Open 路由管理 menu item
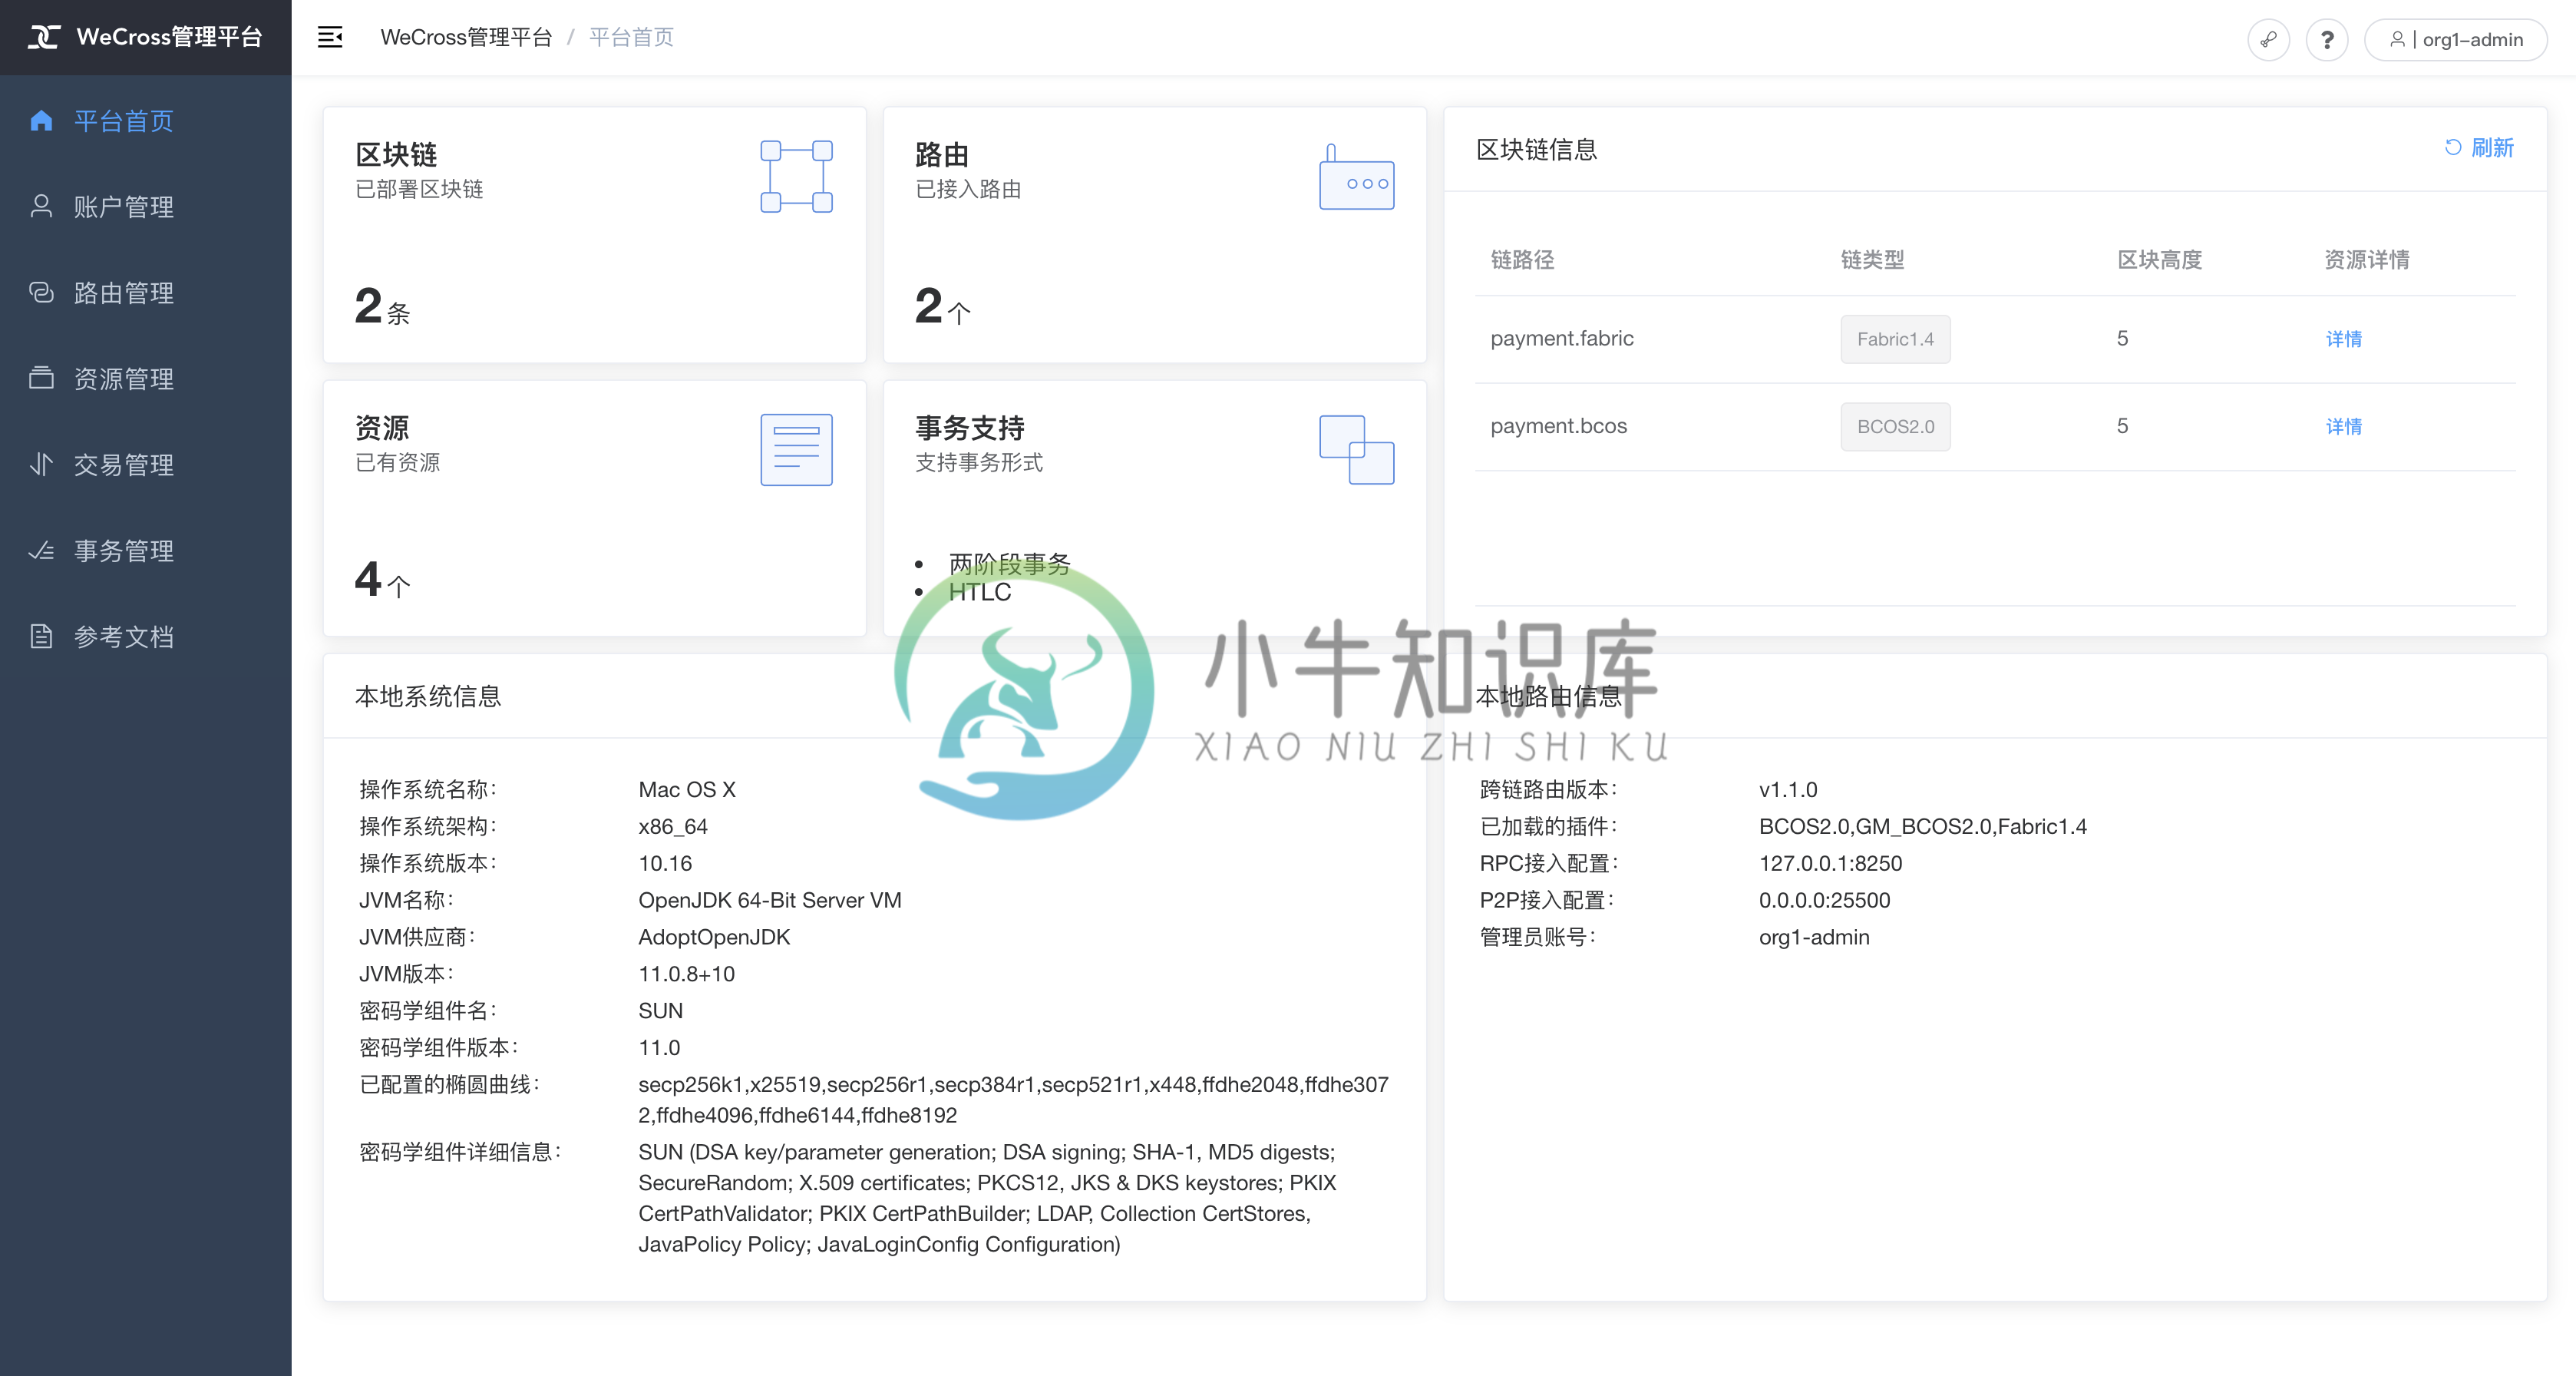The height and width of the screenshot is (1376, 2576). [x=146, y=292]
